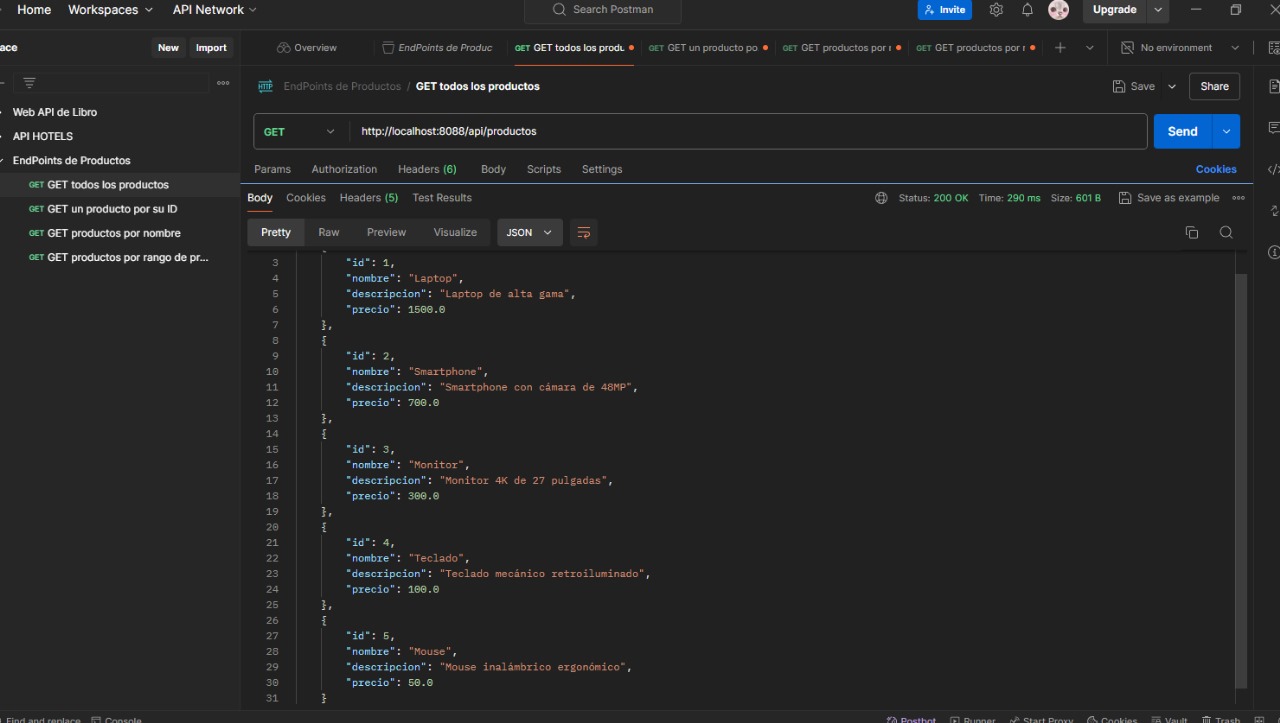Viewport: 1280px width, 723px height.
Task: Open the sidebar filter icon
Action: (x=29, y=83)
